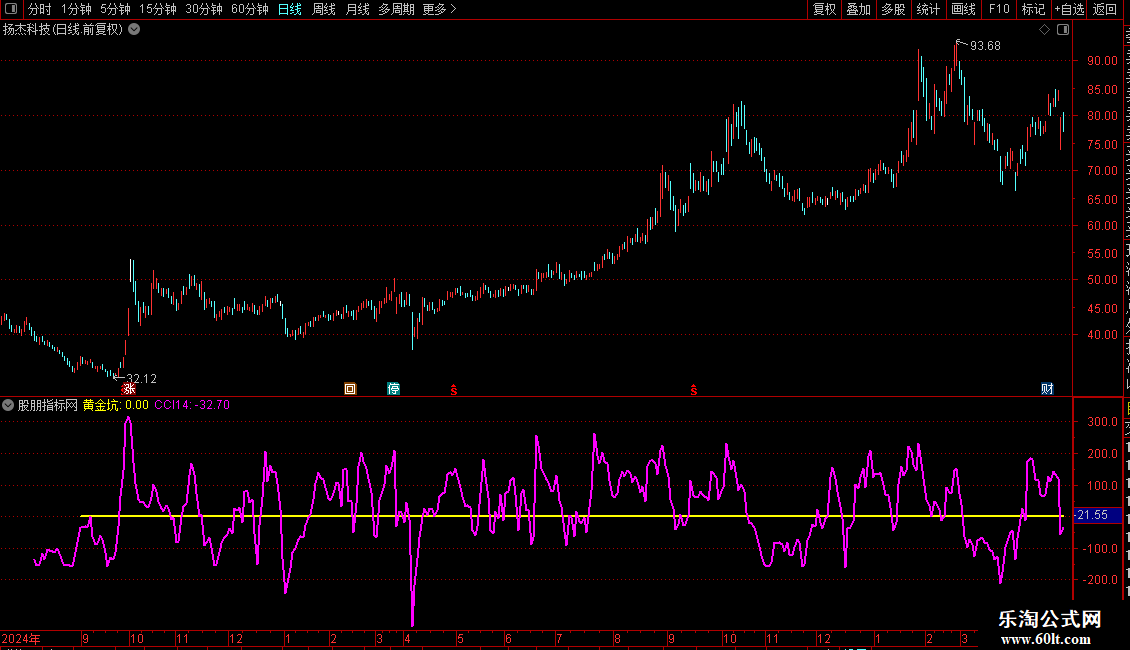This screenshot has height=650, width=1130.
Task: Click the CCI14: -32.70 indicator value
Action: point(192,405)
